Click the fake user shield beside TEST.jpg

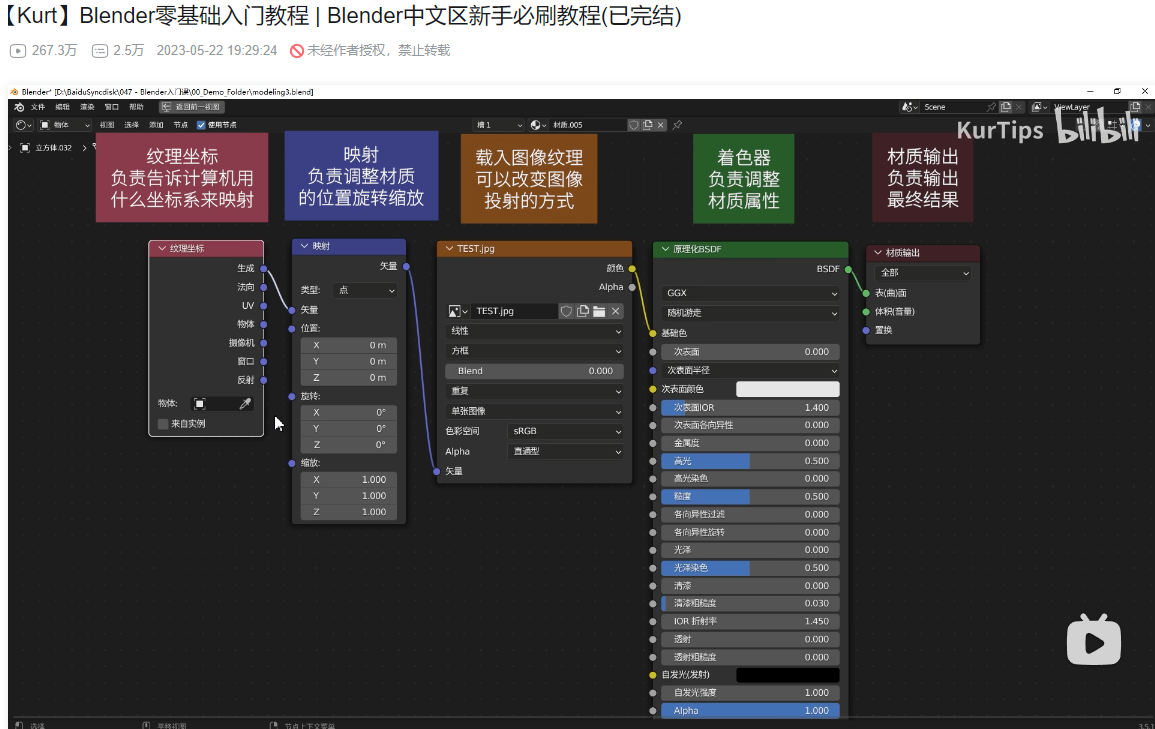tap(566, 312)
